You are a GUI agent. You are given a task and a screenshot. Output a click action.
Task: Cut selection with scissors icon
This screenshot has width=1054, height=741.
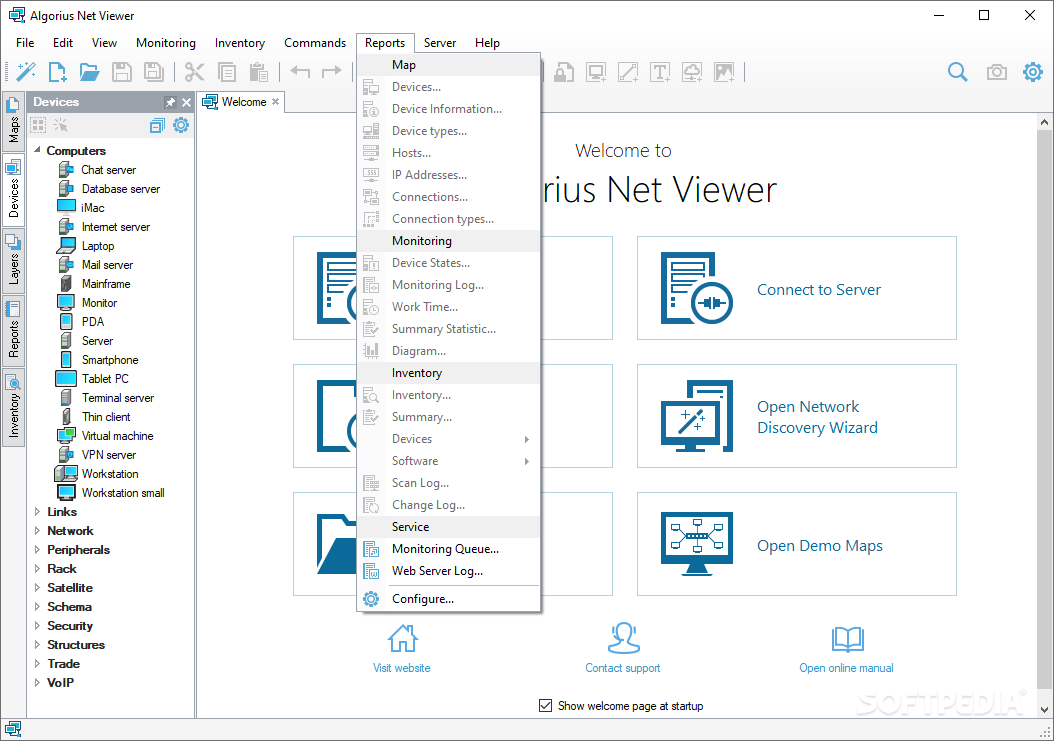[x=194, y=72]
